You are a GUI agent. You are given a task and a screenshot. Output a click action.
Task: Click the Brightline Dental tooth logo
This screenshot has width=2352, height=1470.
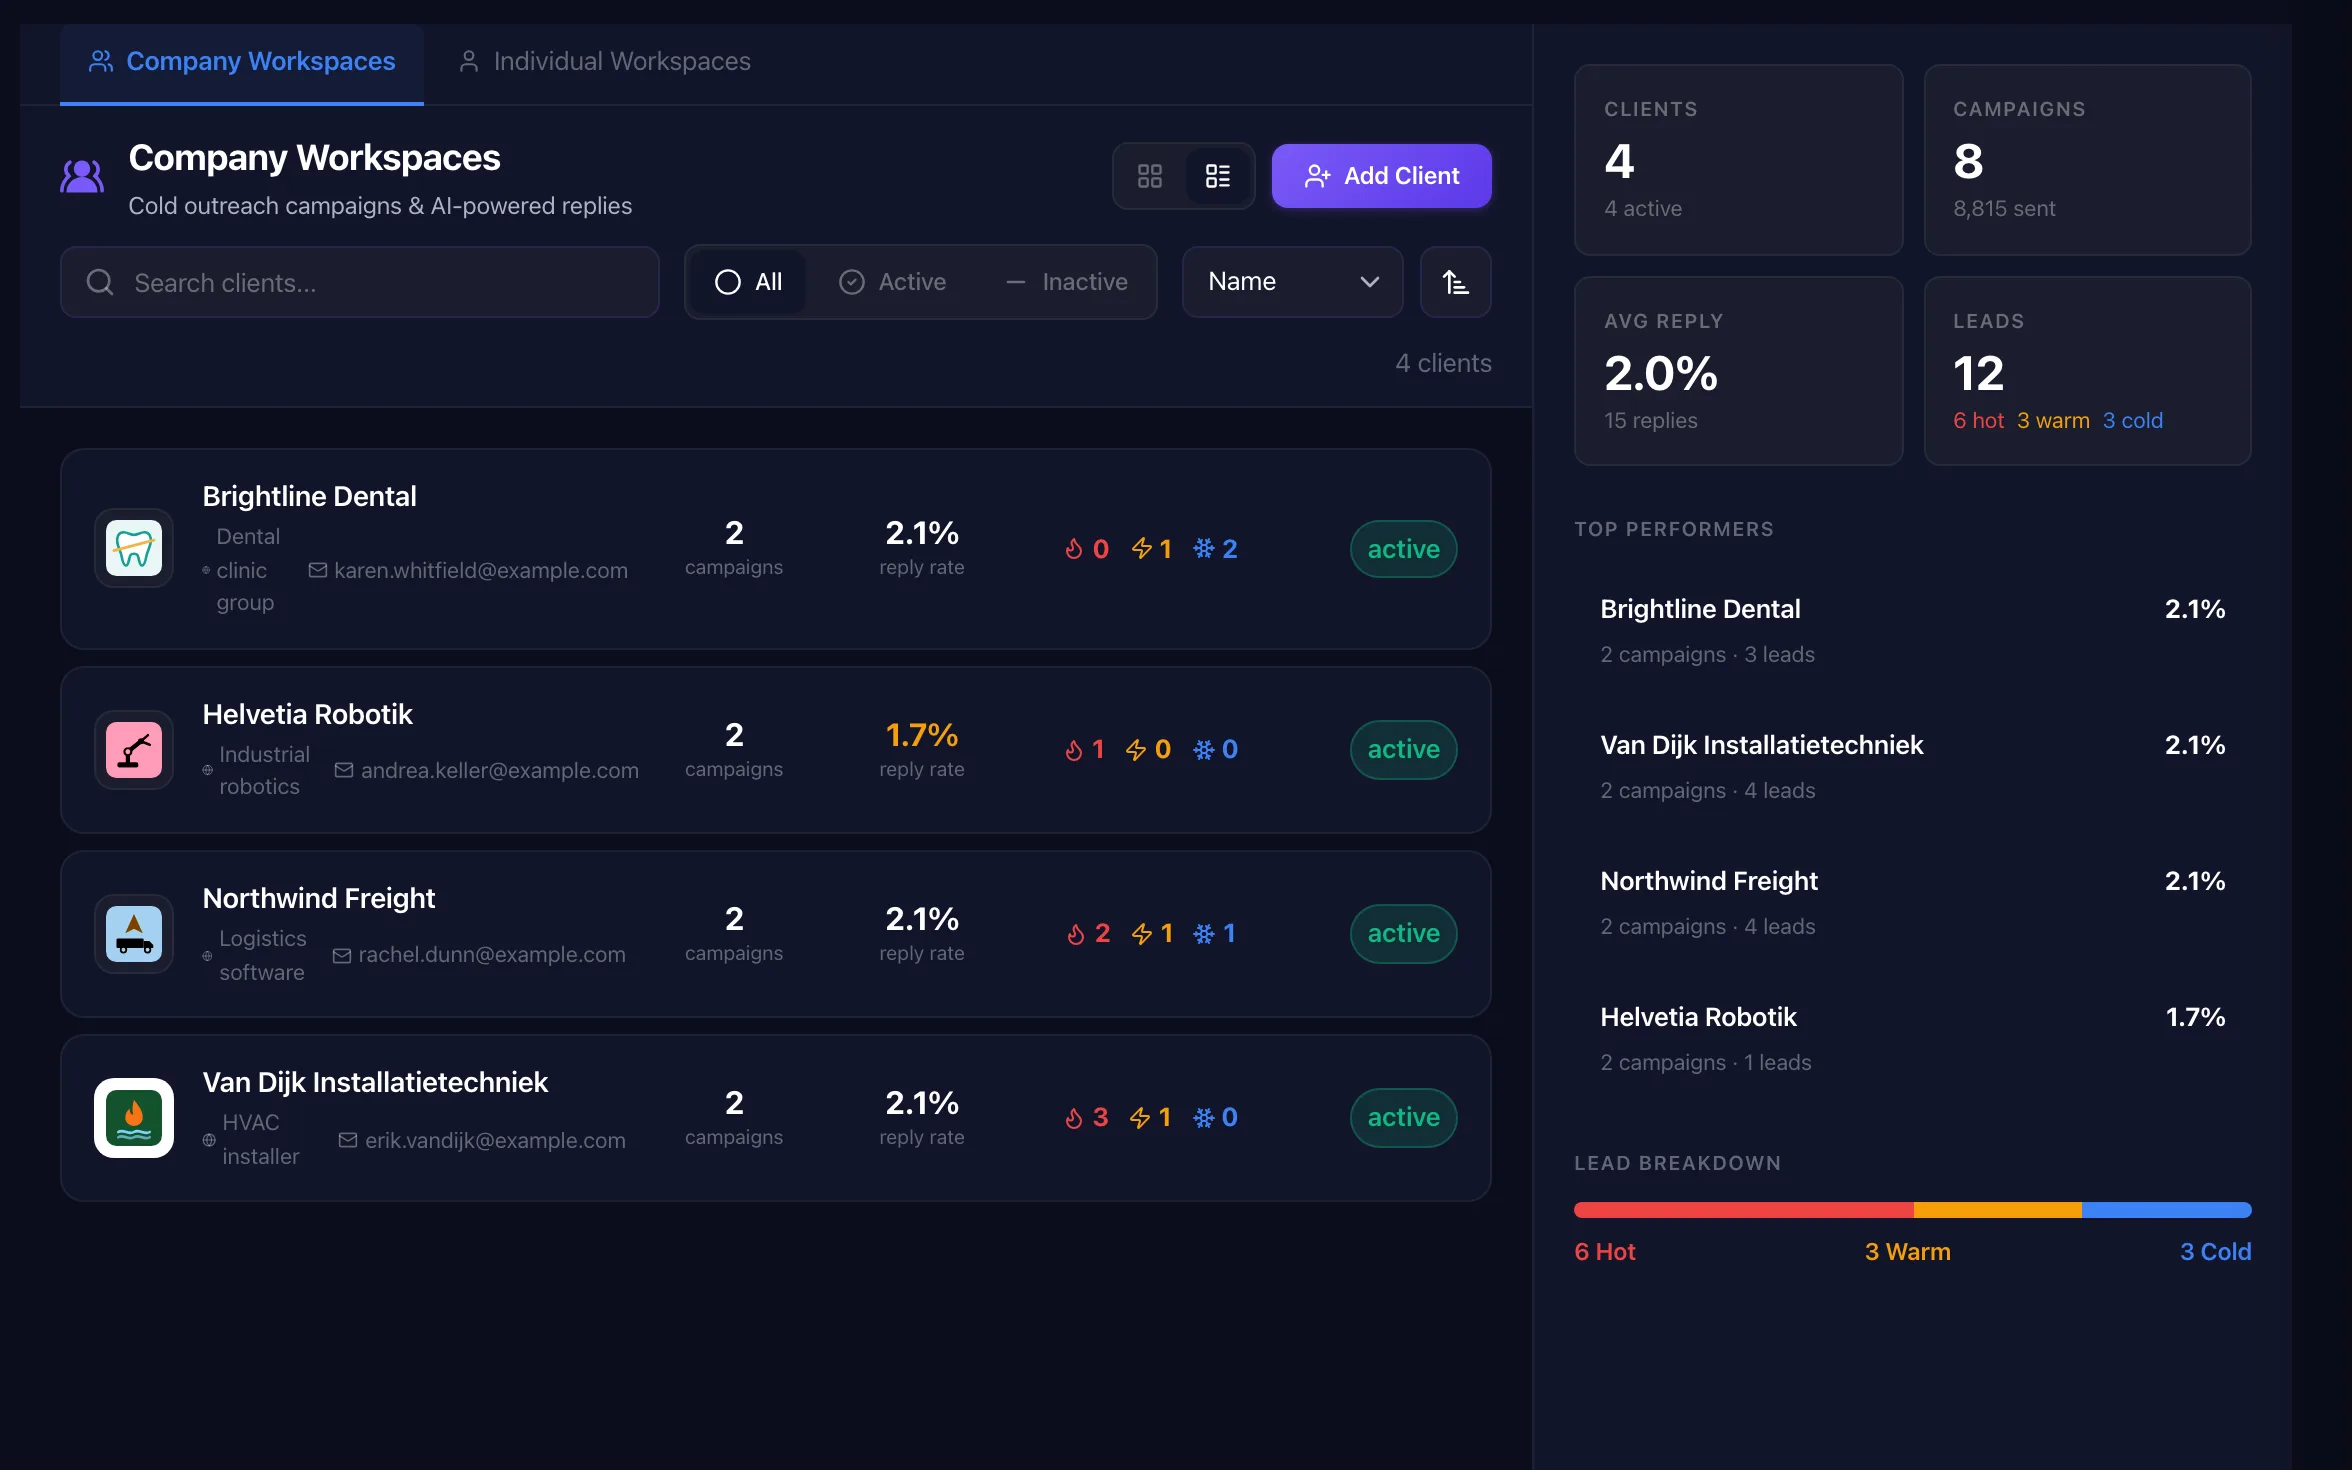pyautogui.click(x=134, y=548)
